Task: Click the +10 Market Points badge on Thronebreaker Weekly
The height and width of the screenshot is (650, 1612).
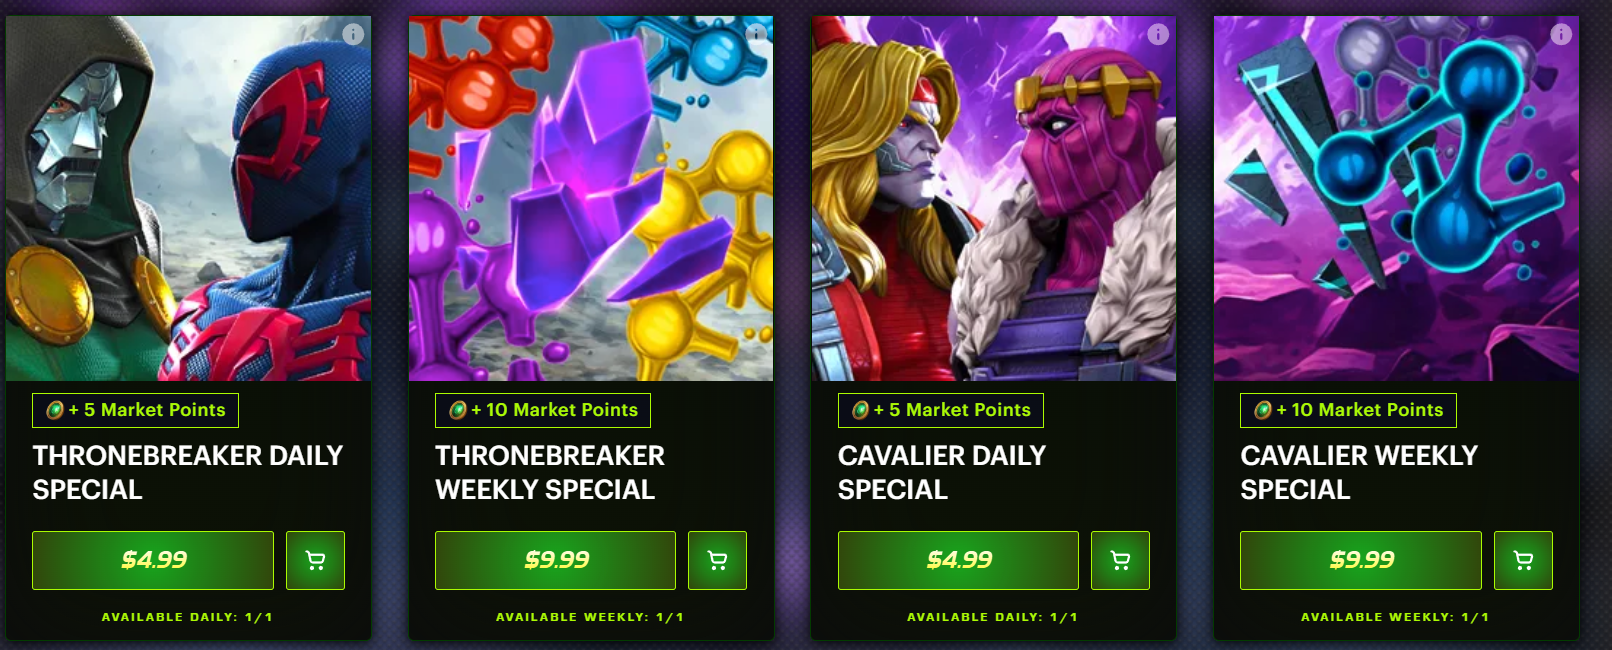Action: 543,410
